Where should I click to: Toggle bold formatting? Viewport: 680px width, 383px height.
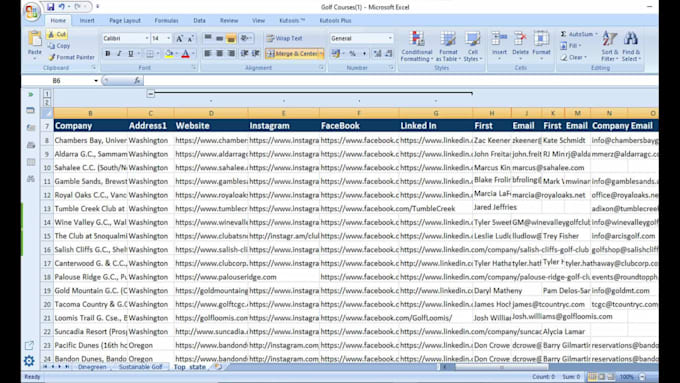108,53
